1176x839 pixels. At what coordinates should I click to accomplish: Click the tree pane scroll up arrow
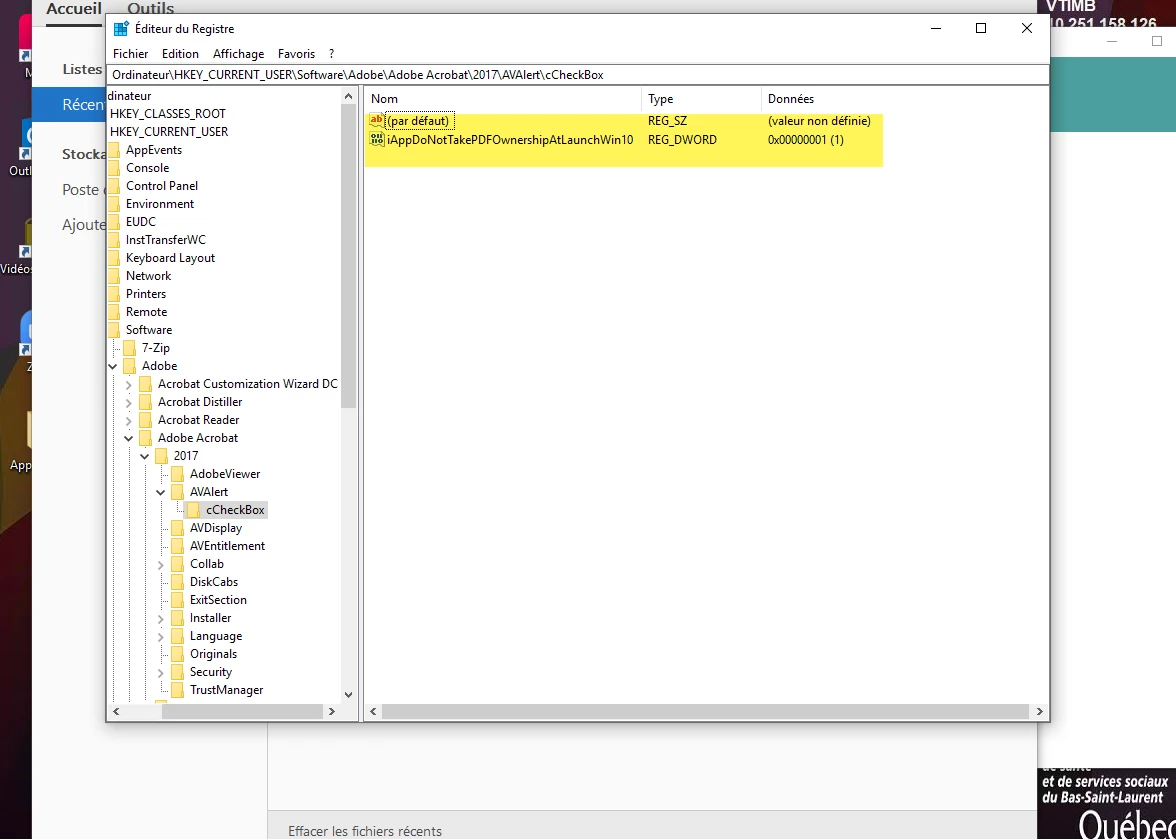tap(349, 96)
